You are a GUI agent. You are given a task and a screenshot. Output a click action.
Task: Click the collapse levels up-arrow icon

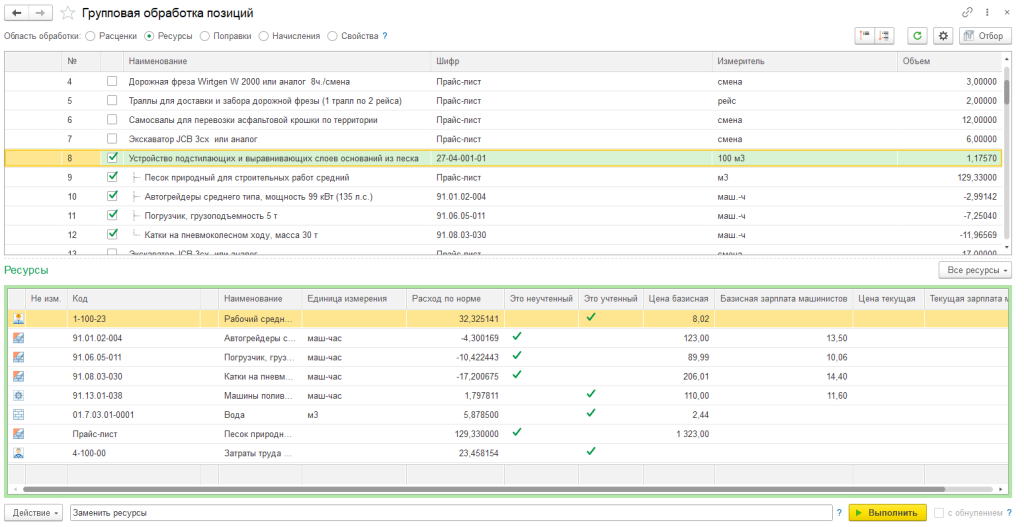tap(865, 36)
